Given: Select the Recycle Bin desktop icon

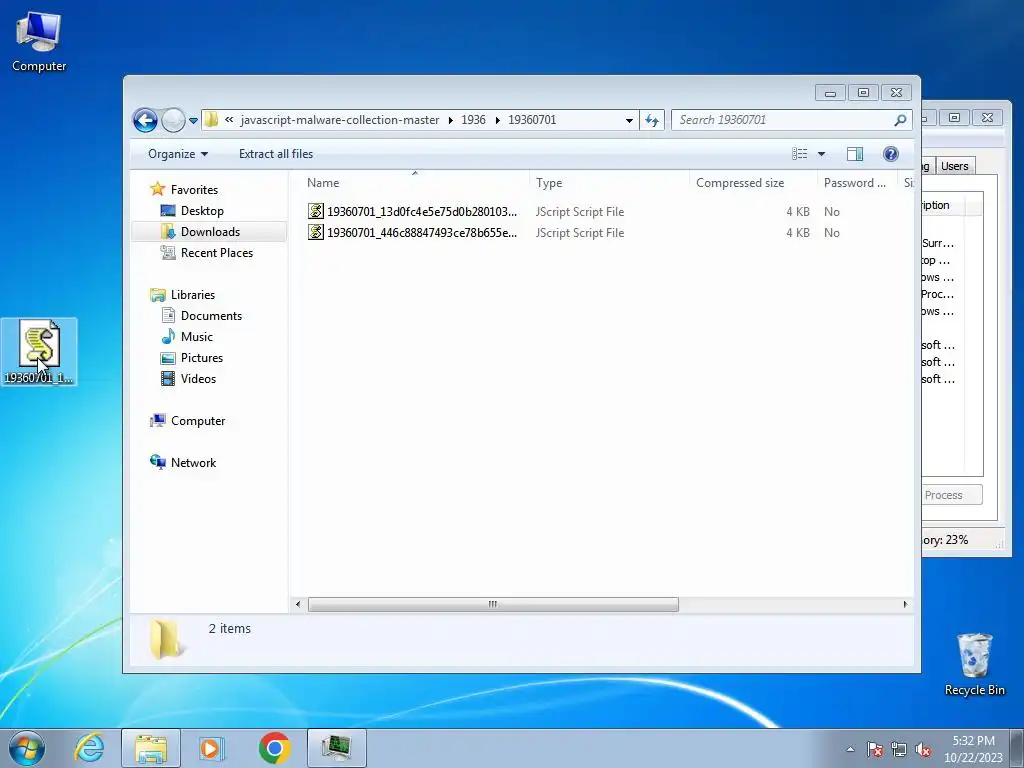Looking at the screenshot, I should click(x=974, y=664).
